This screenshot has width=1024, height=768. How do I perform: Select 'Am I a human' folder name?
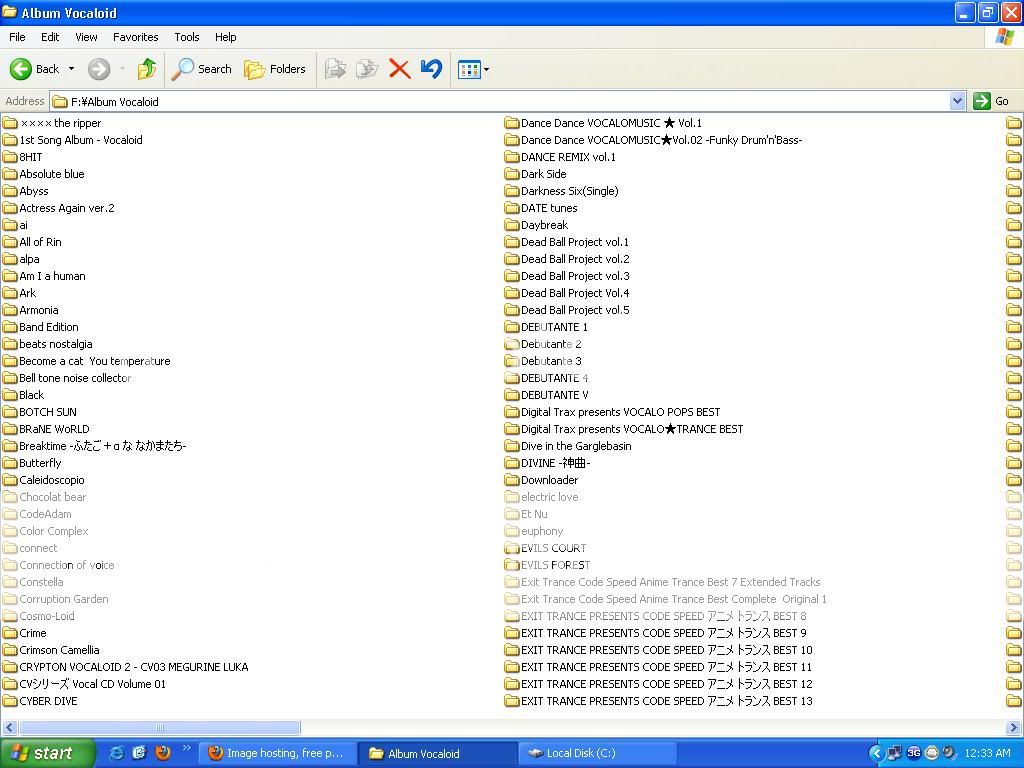pos(52,276)
